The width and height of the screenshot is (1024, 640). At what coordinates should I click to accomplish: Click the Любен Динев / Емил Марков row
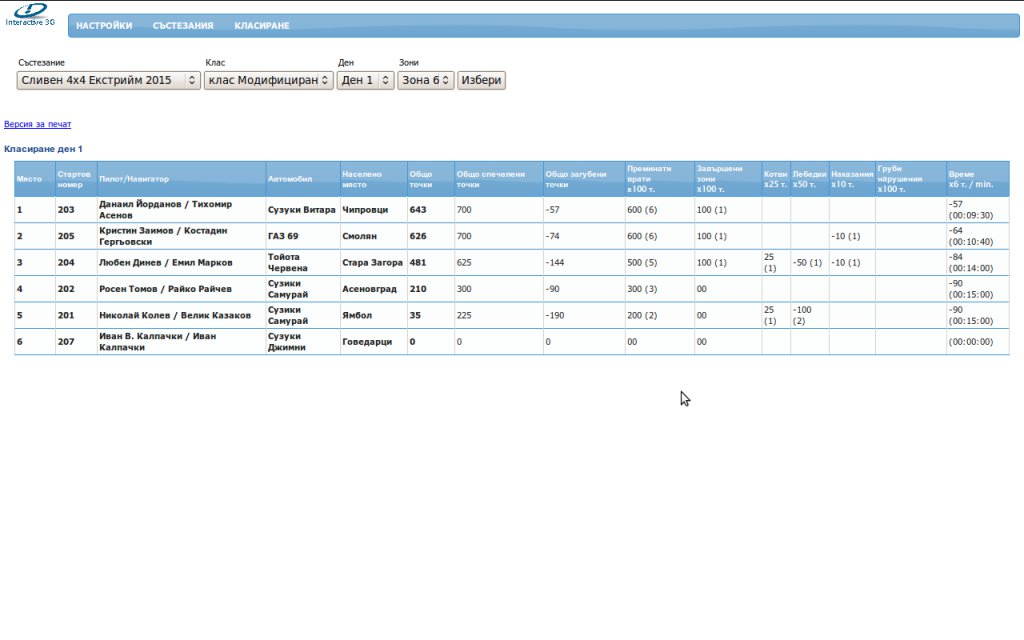click(x=165, y=263)
